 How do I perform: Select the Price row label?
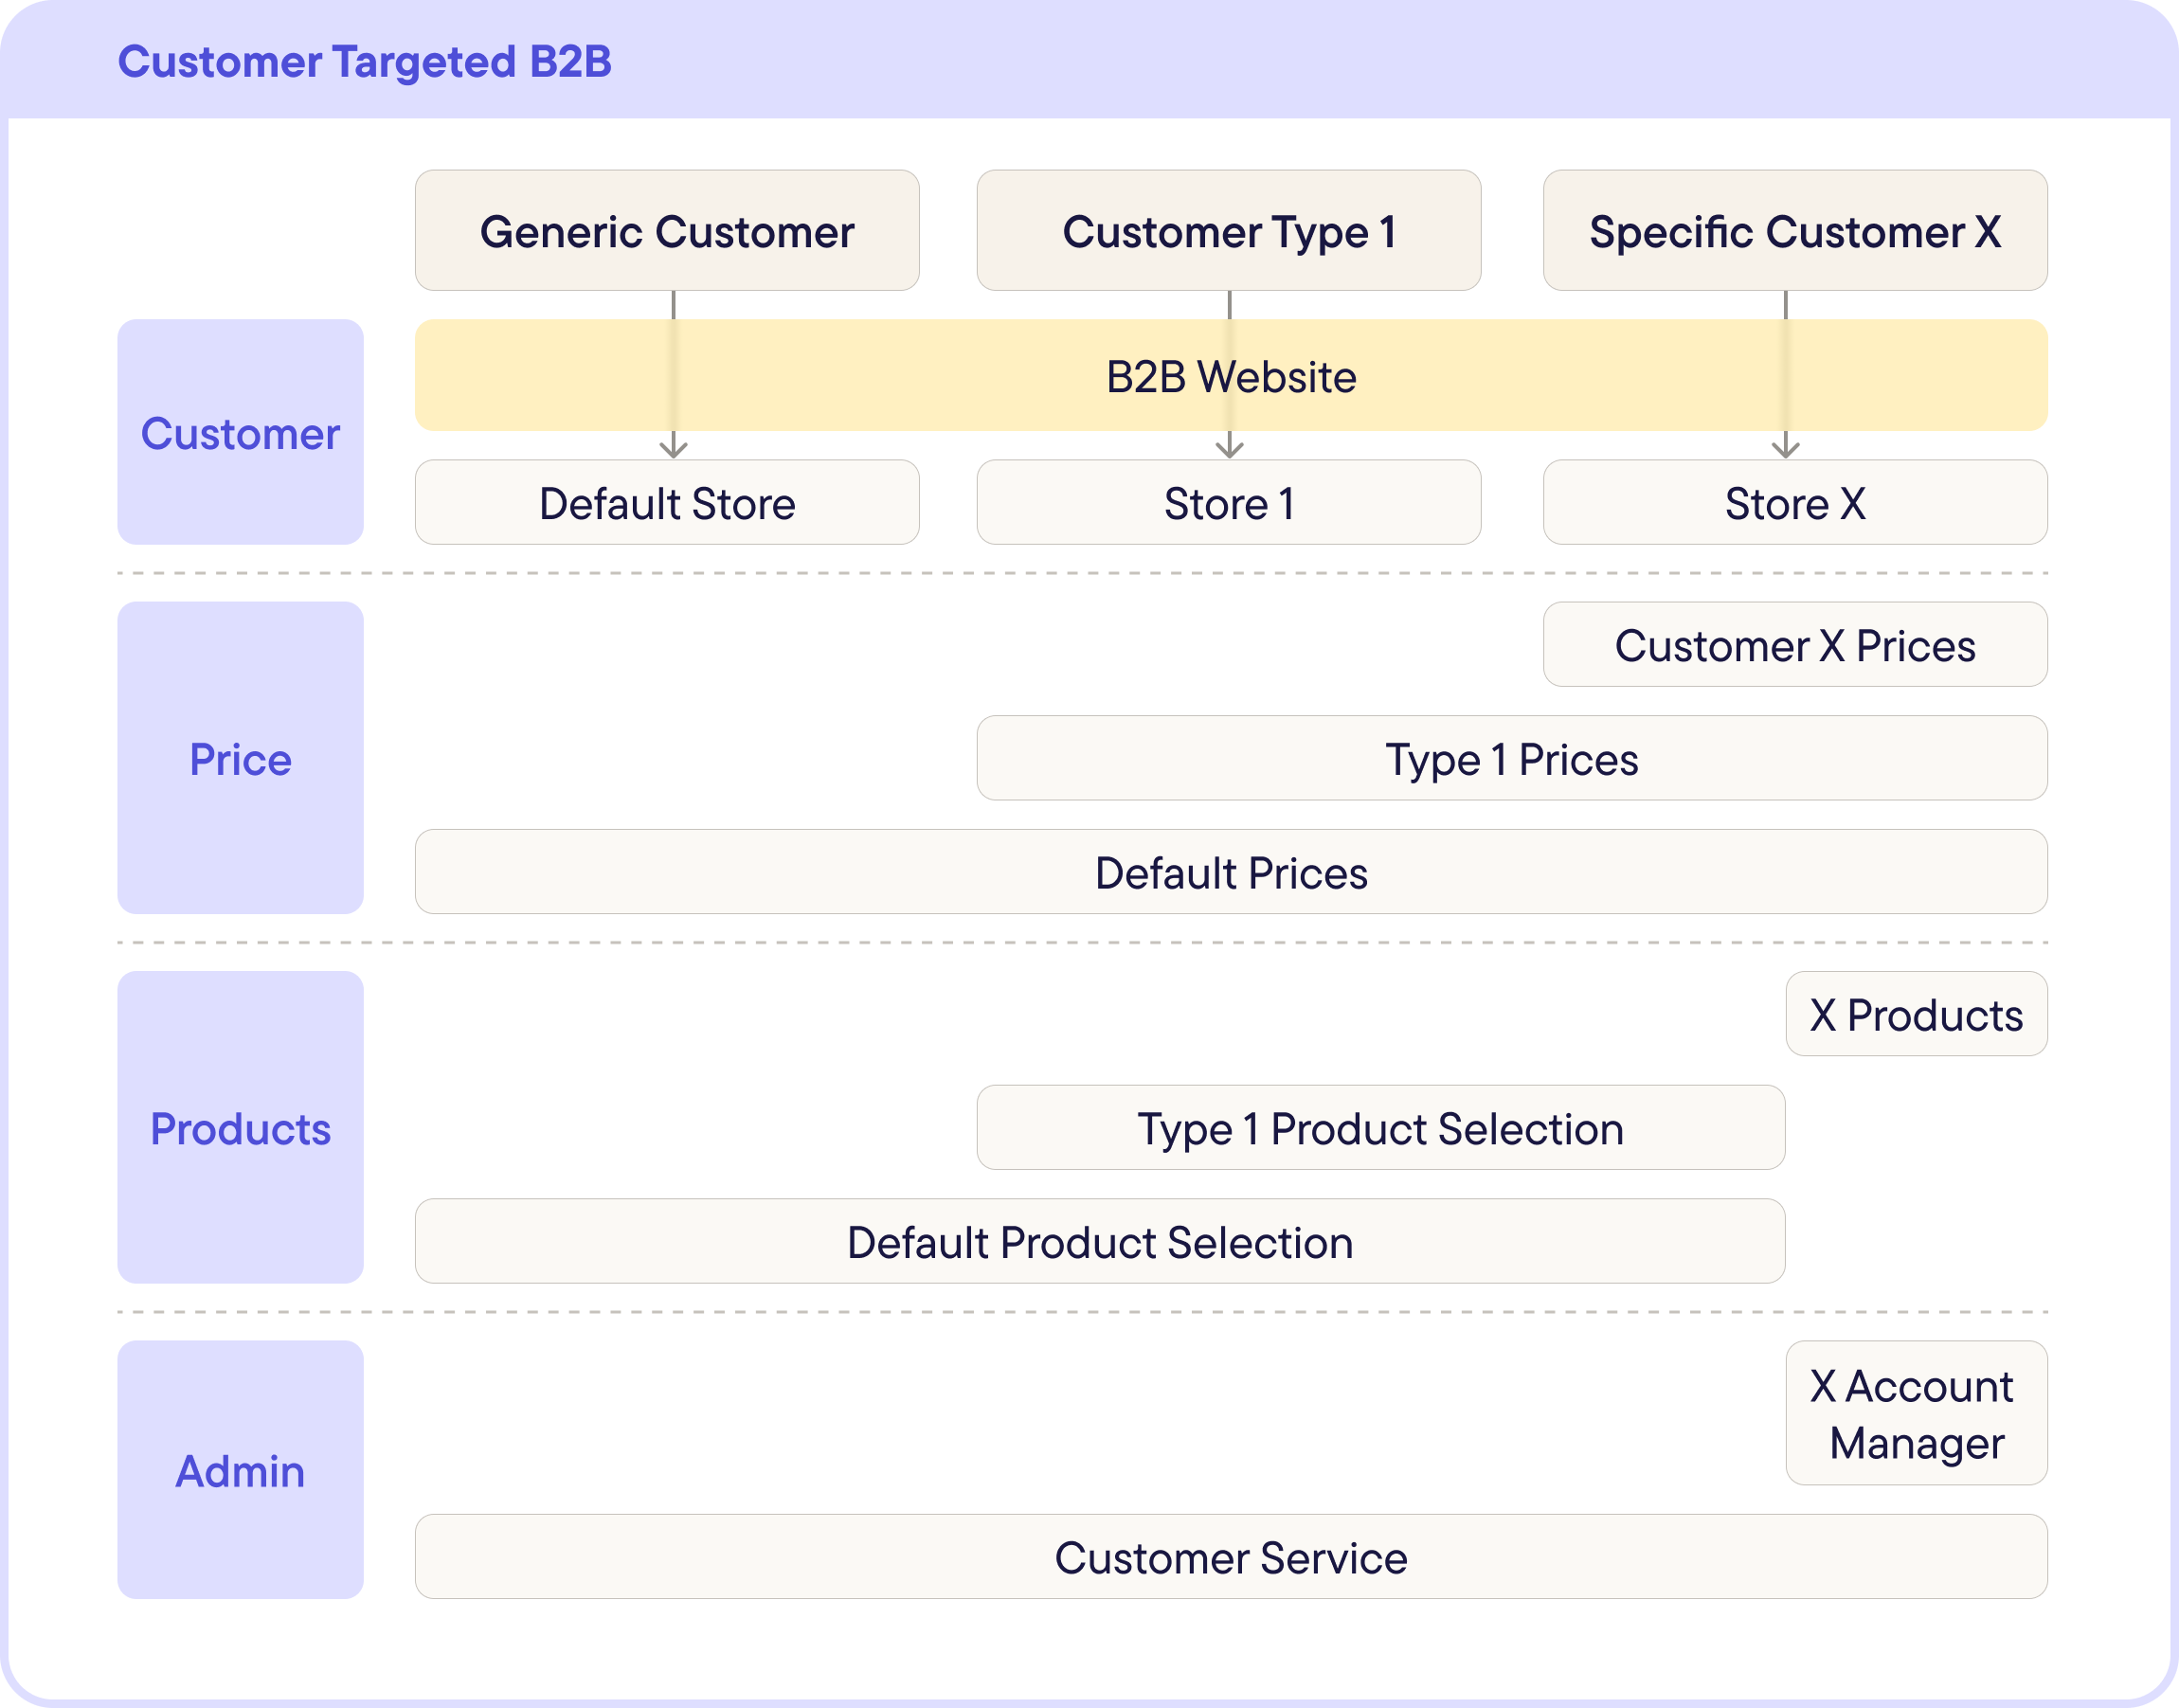pyautogui.click(x=240, y=758)
